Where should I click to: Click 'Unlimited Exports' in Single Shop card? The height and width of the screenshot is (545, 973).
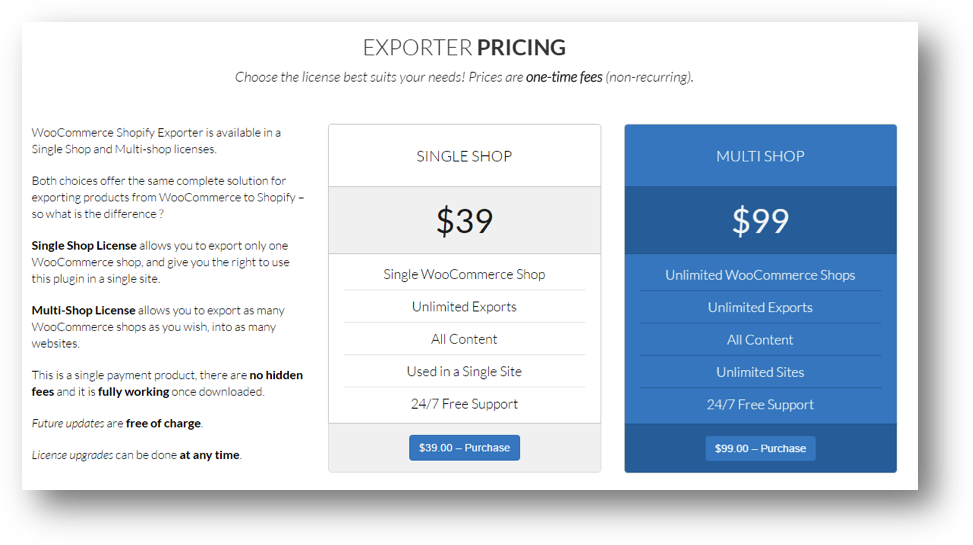[x=464, y=307]
